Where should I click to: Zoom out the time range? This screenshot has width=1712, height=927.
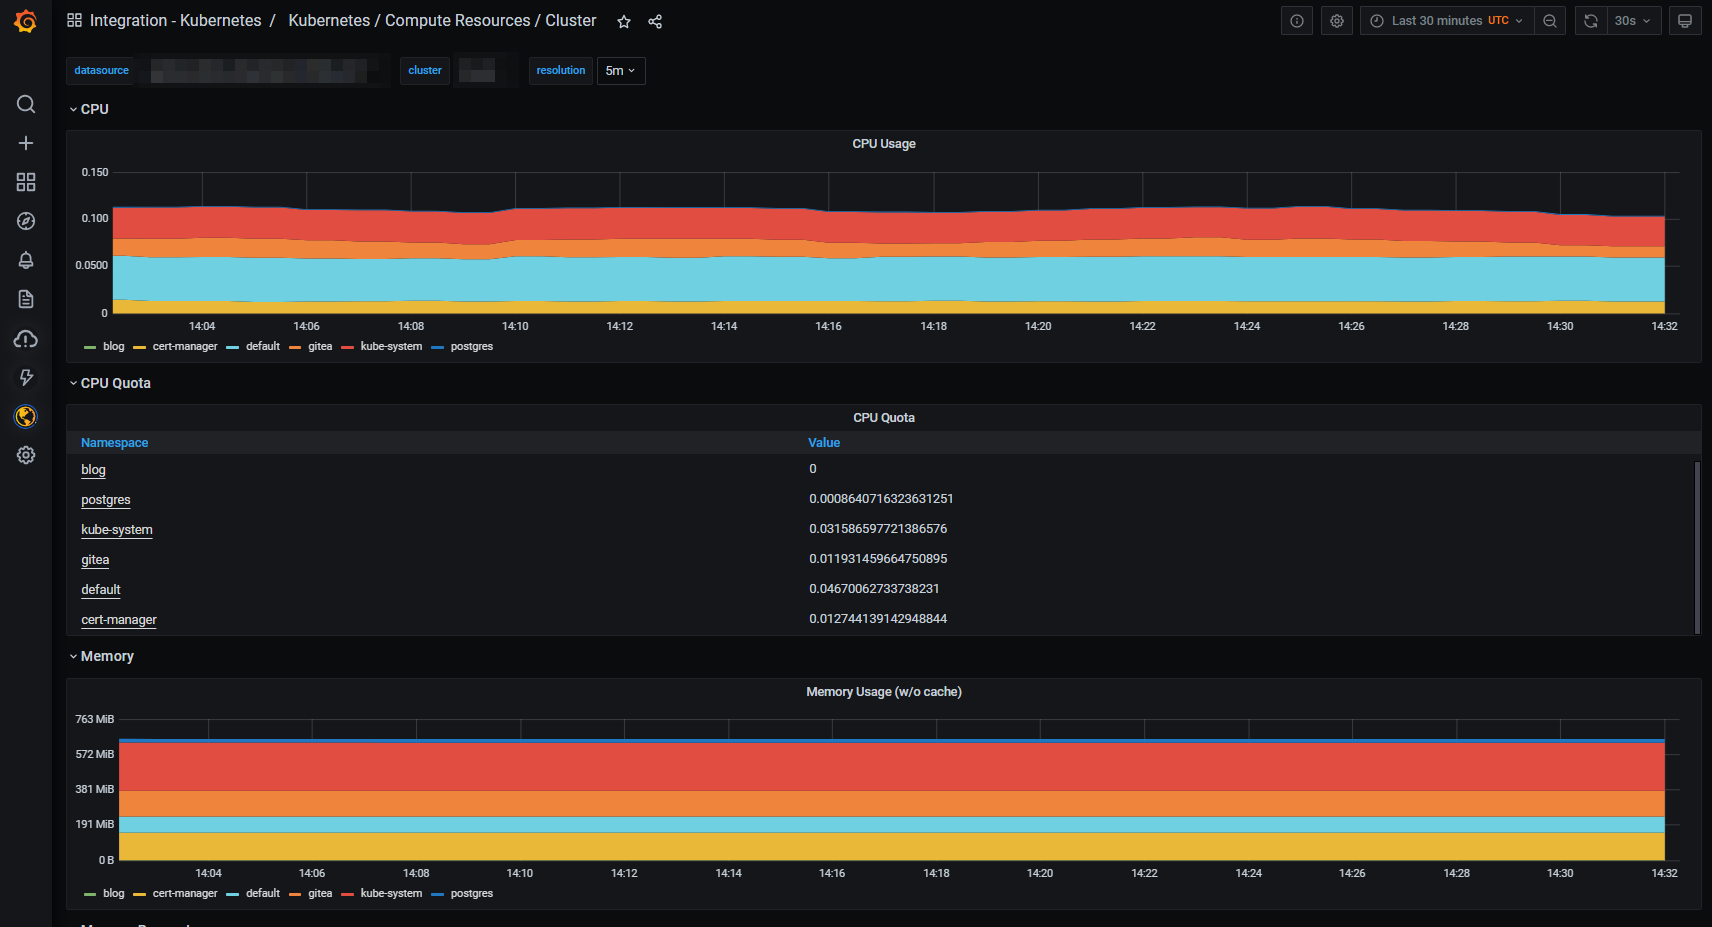coord(1550,21)
